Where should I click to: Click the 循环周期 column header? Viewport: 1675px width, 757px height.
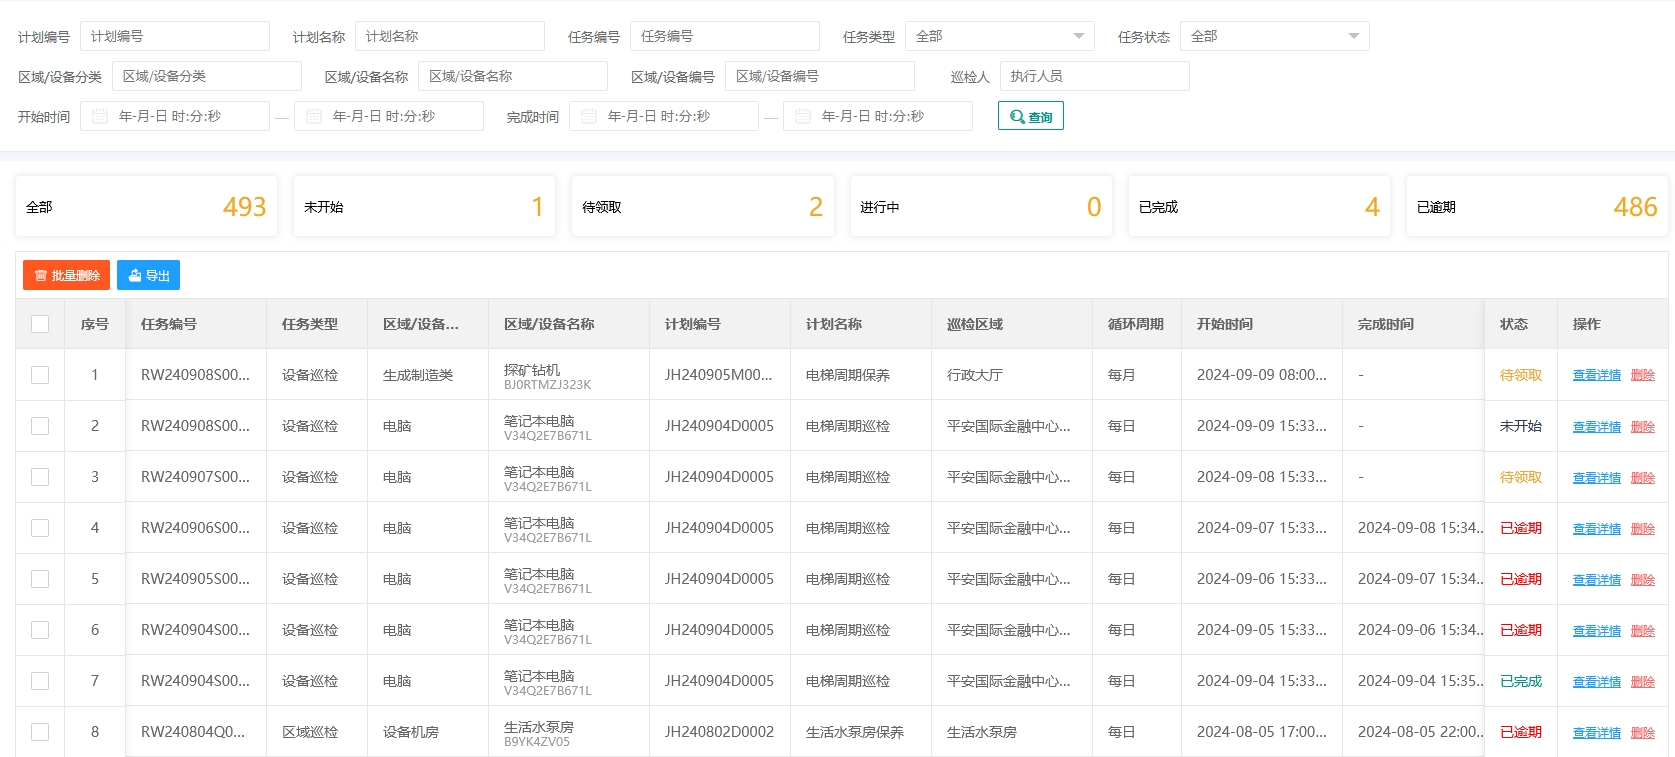point(1136,324)
